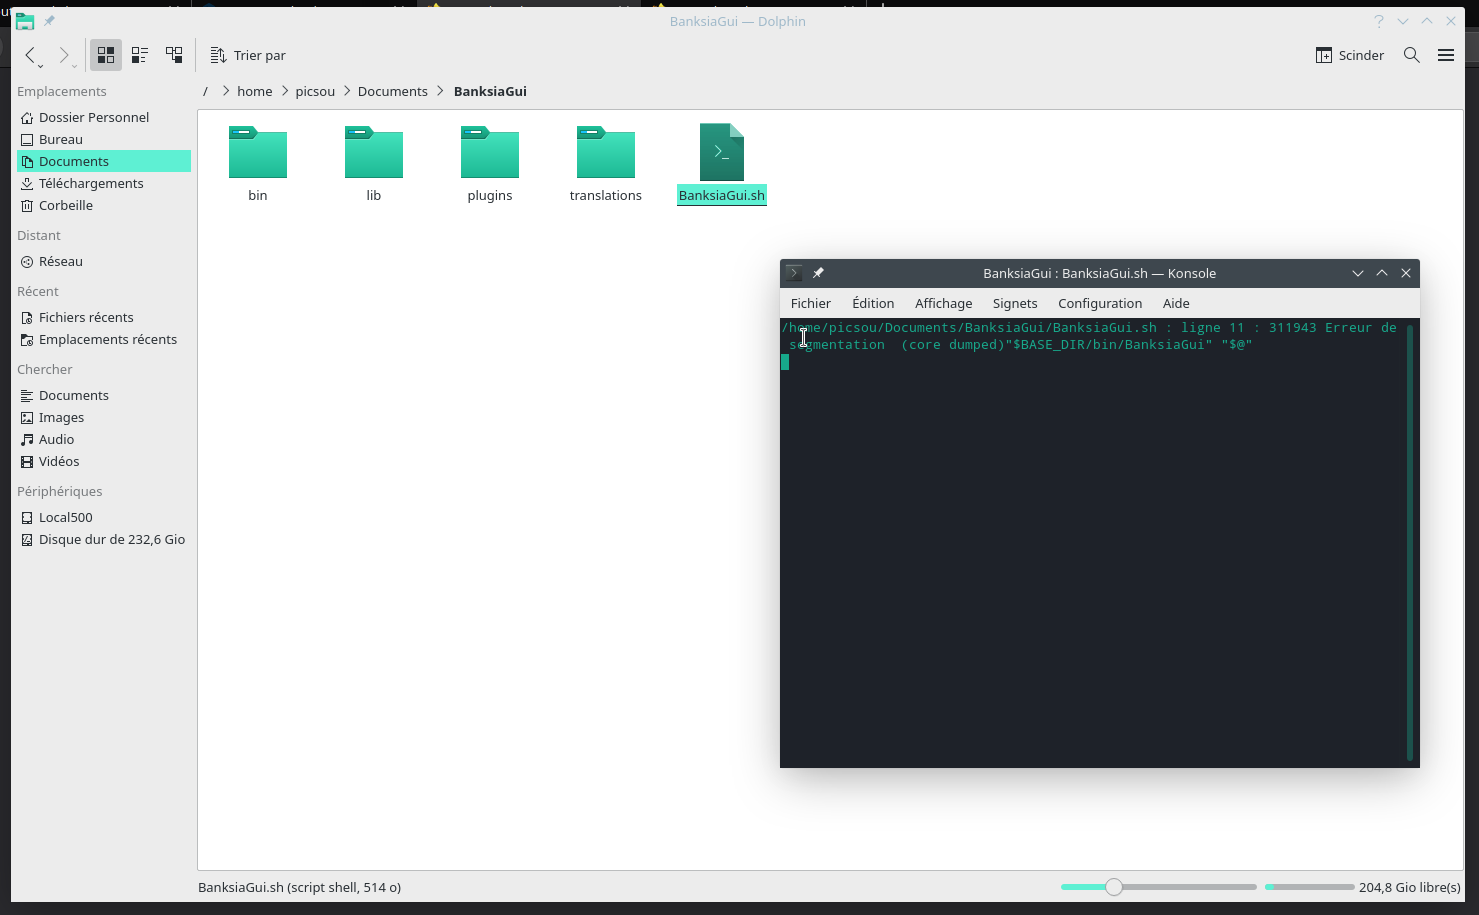Pin the Dolphin window on all desktops

click(49, 21)
